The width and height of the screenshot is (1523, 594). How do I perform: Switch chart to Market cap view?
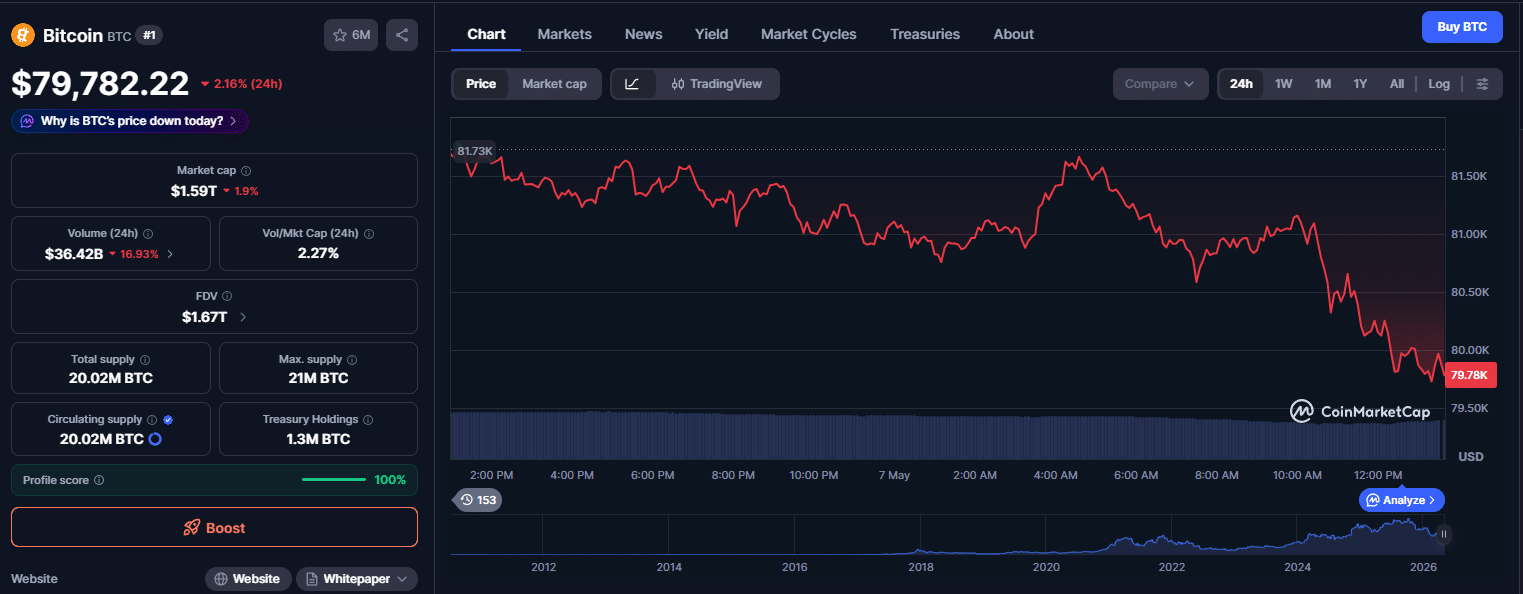click(554, 84)
